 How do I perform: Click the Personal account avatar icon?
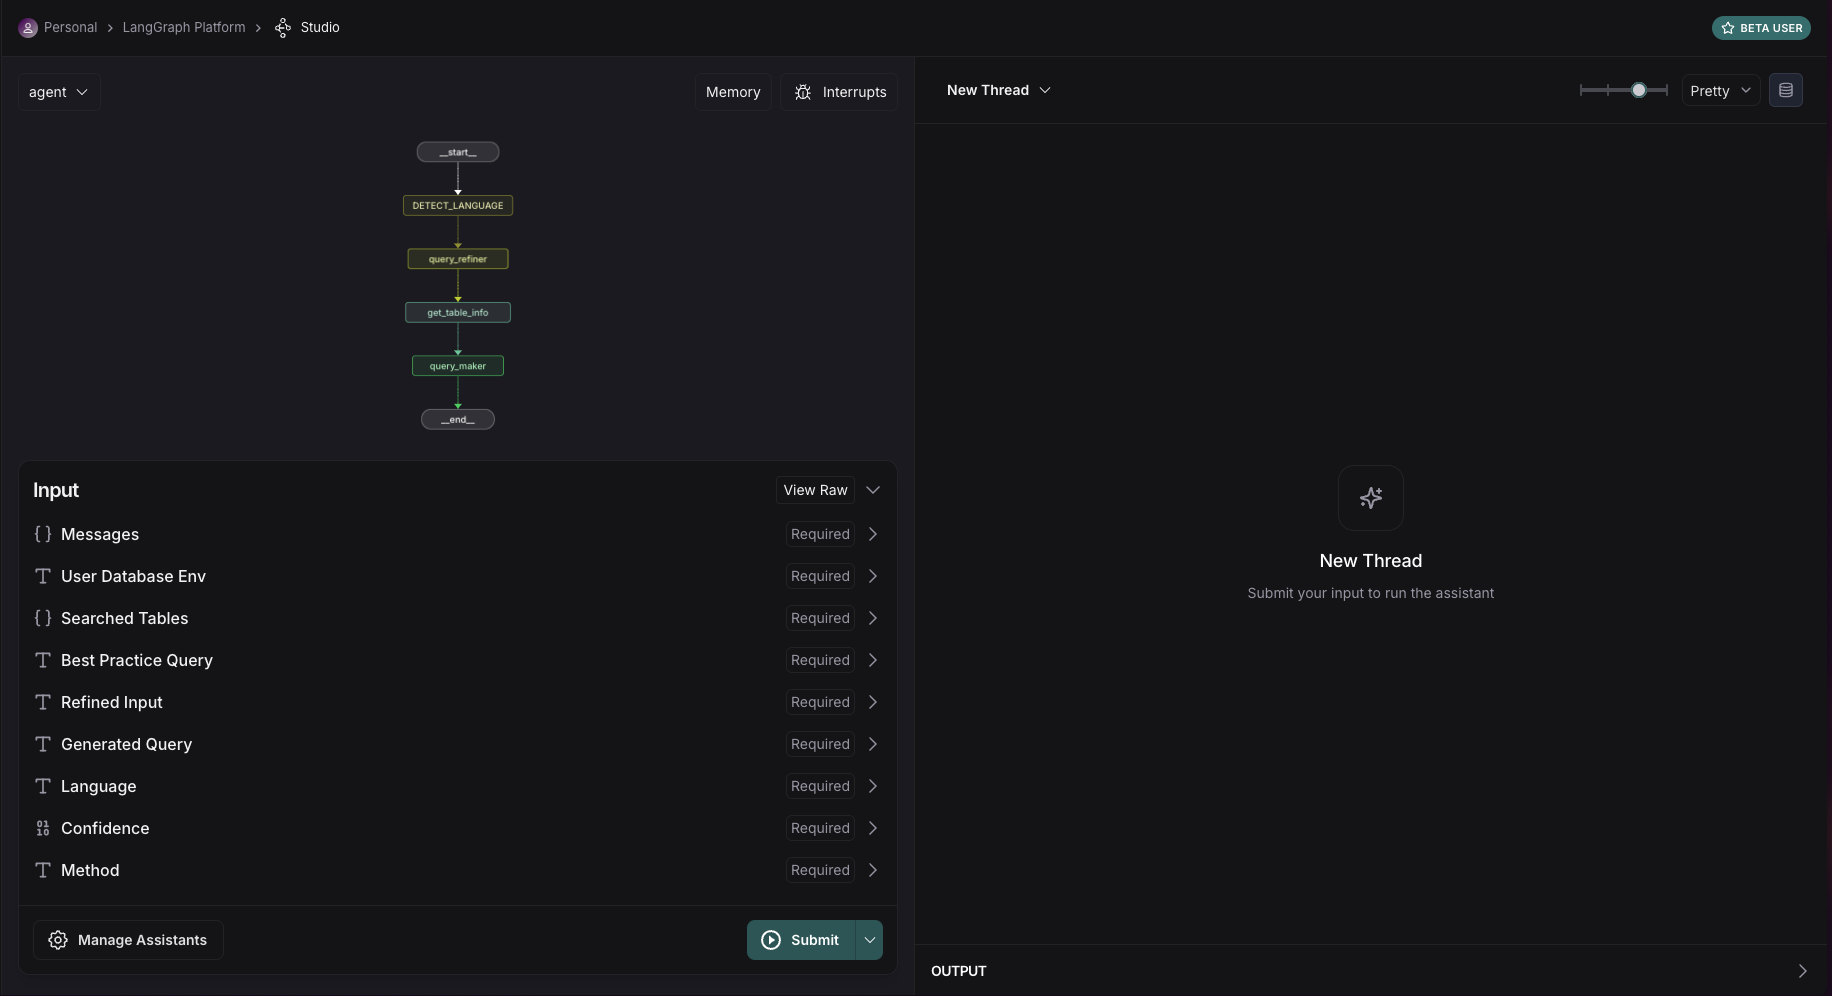[28, 28]
